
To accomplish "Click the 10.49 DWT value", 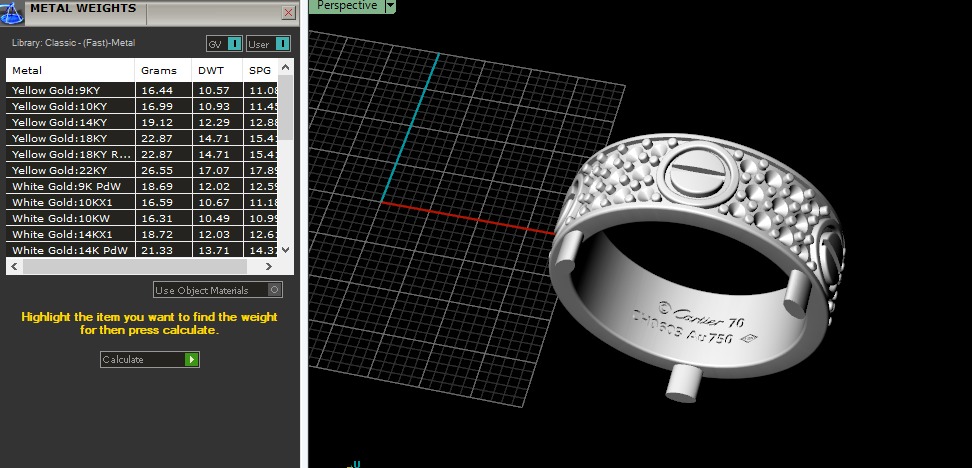I will pos(214,218).
